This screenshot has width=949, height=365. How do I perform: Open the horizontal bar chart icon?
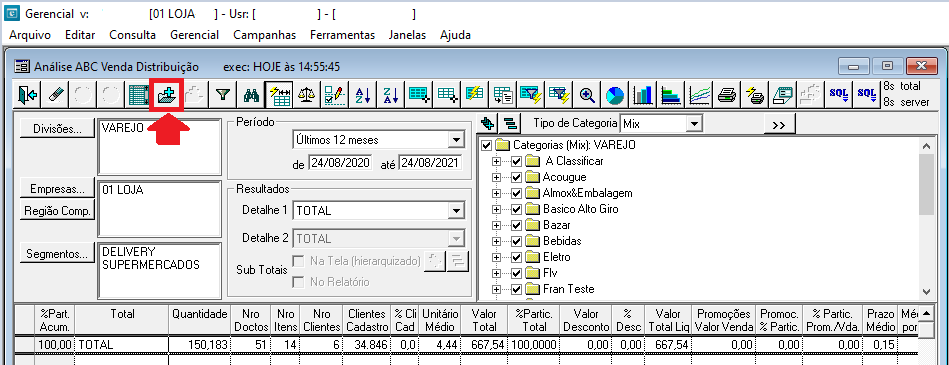tap(671, 95)
